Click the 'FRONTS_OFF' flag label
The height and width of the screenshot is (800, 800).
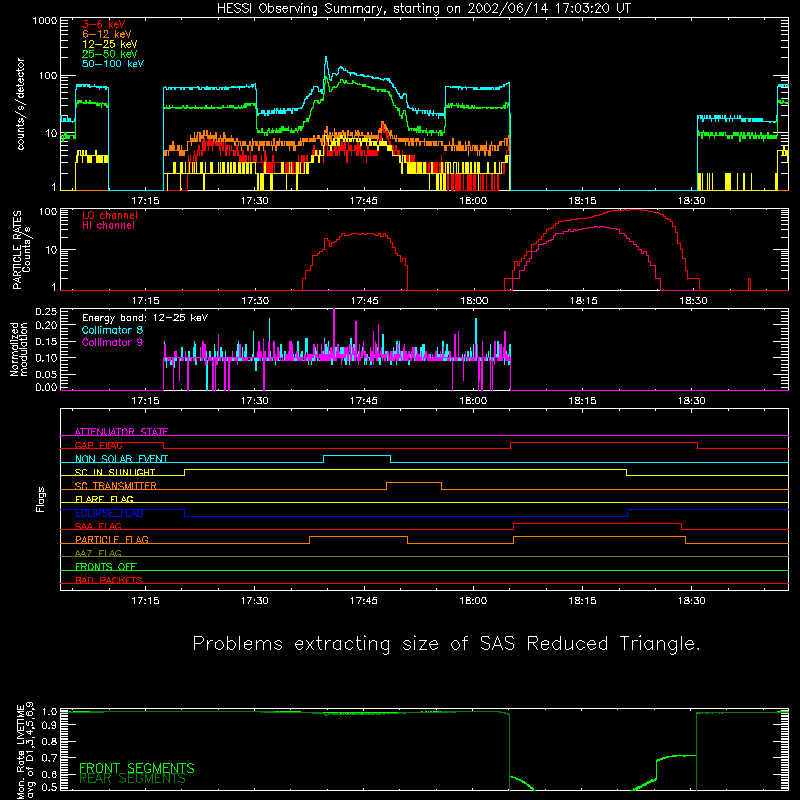point(106,567)
